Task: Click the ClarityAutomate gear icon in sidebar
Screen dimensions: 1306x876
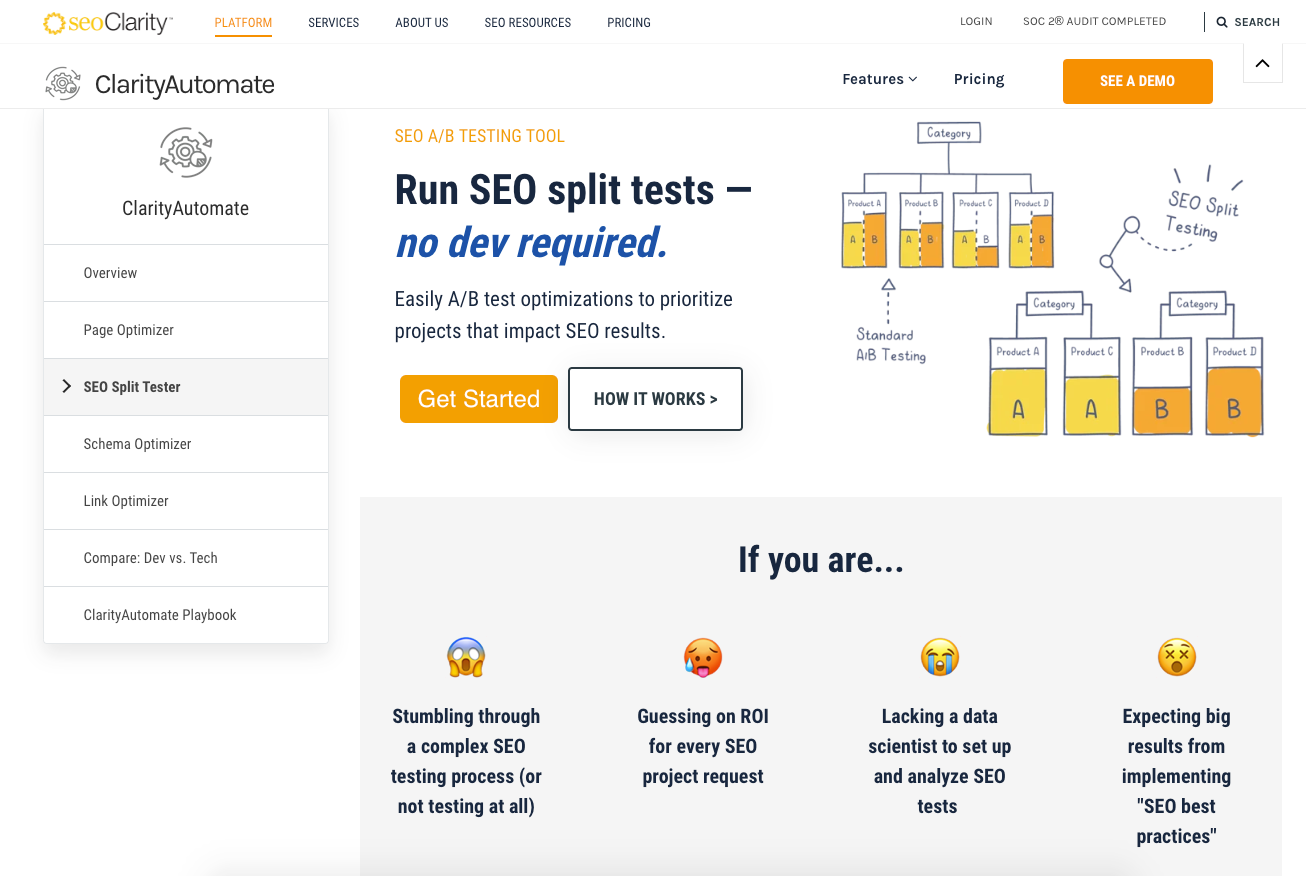Action: [186, 153]
